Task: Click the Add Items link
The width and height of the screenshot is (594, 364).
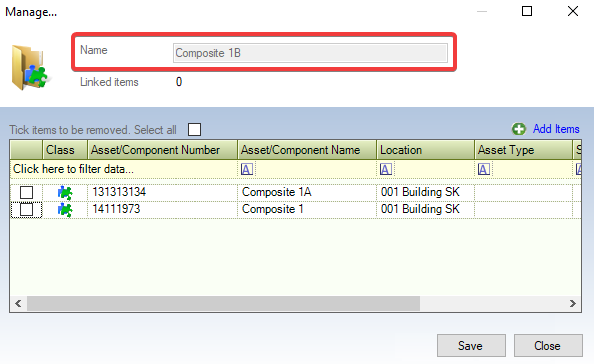Action: pos(556,129)
